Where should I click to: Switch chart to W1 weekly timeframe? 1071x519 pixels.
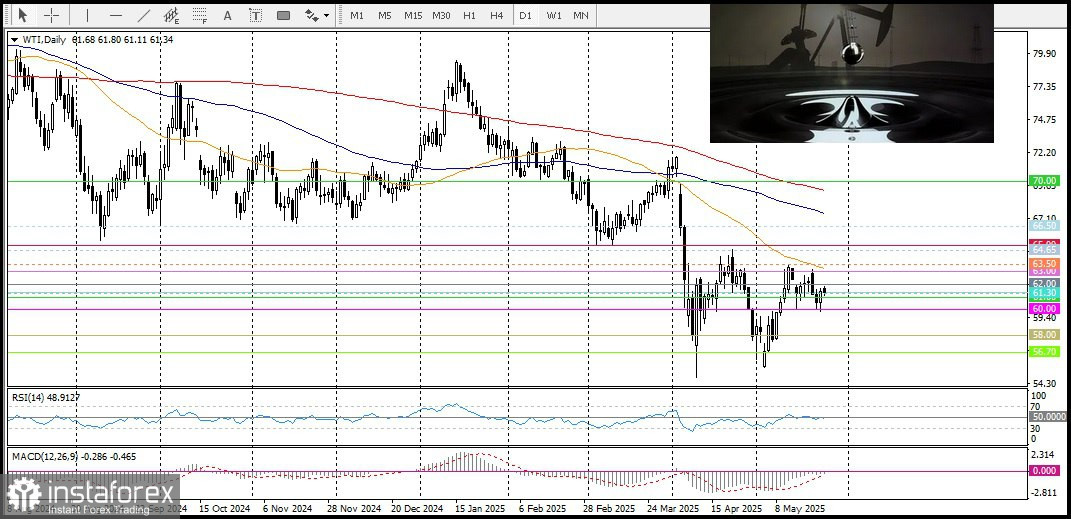click(553, 15)
